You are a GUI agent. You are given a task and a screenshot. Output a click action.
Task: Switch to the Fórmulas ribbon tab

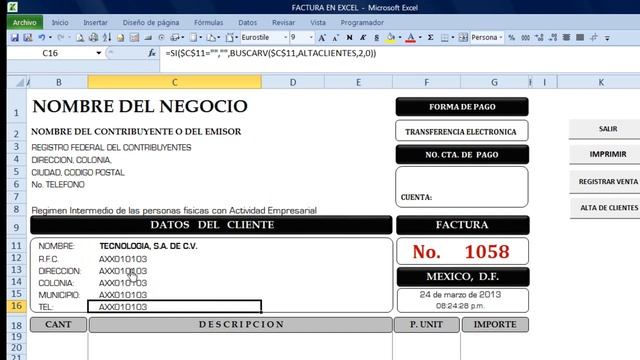click(209, 22)
